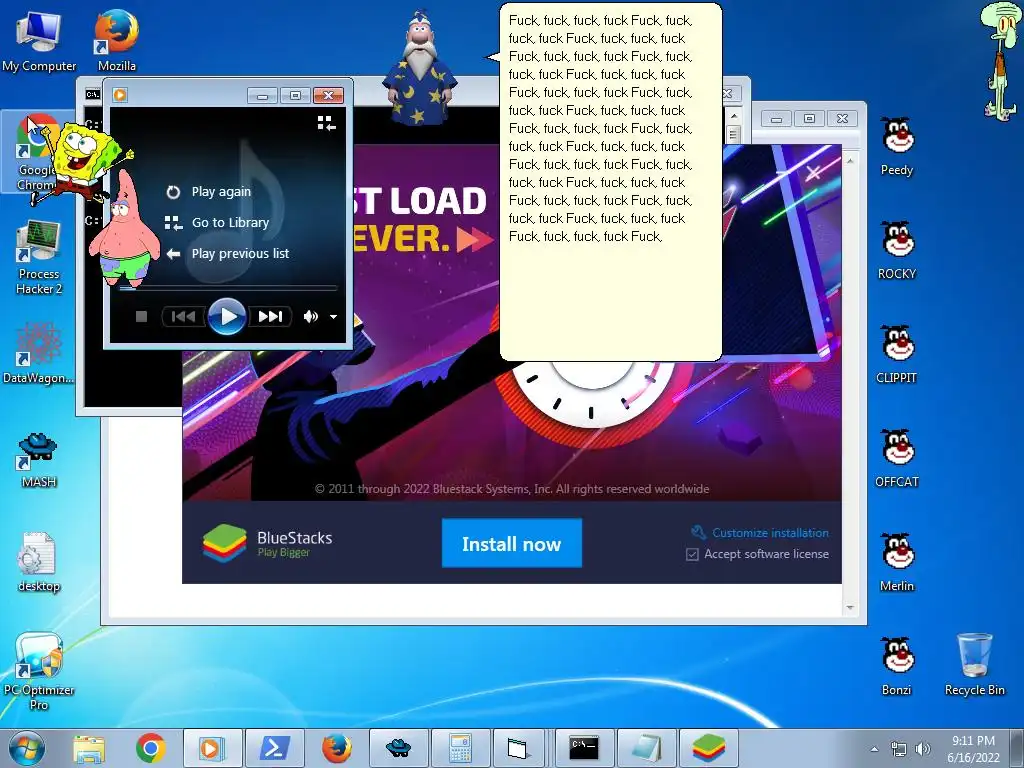Open Firefox from taskbar

(x=336, y=748)
